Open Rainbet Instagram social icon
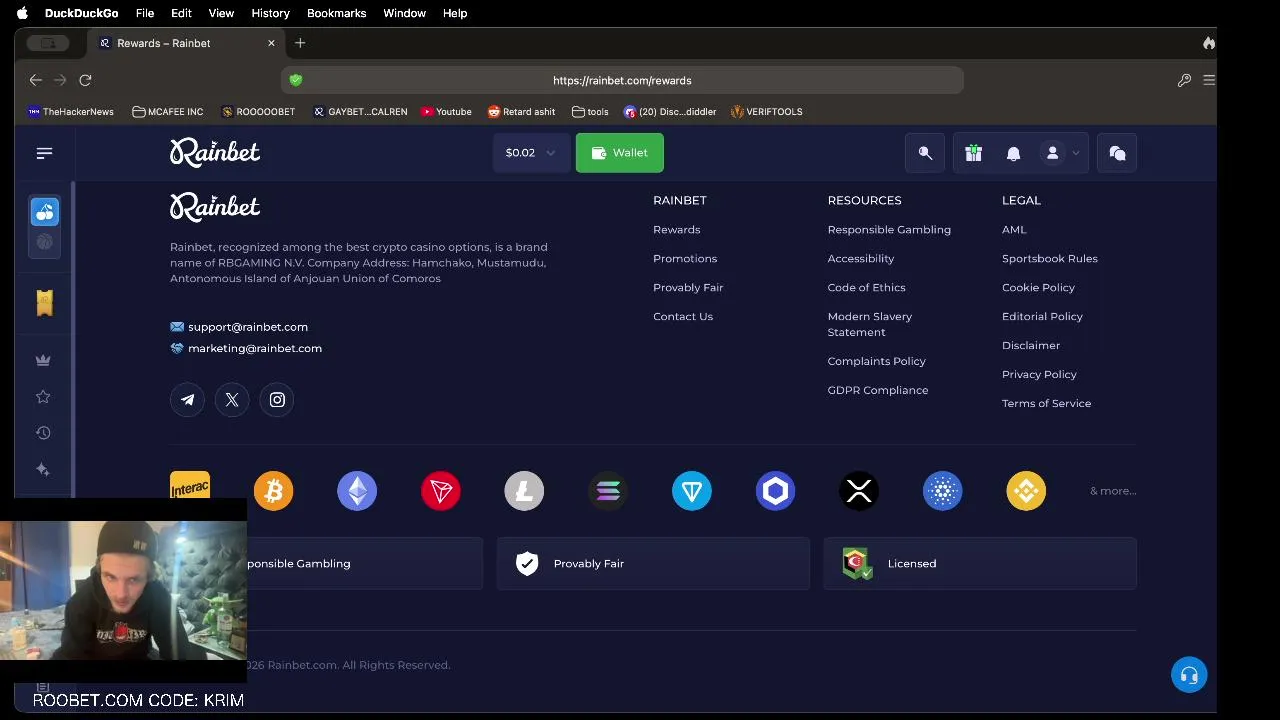 (x=277, y=400)
